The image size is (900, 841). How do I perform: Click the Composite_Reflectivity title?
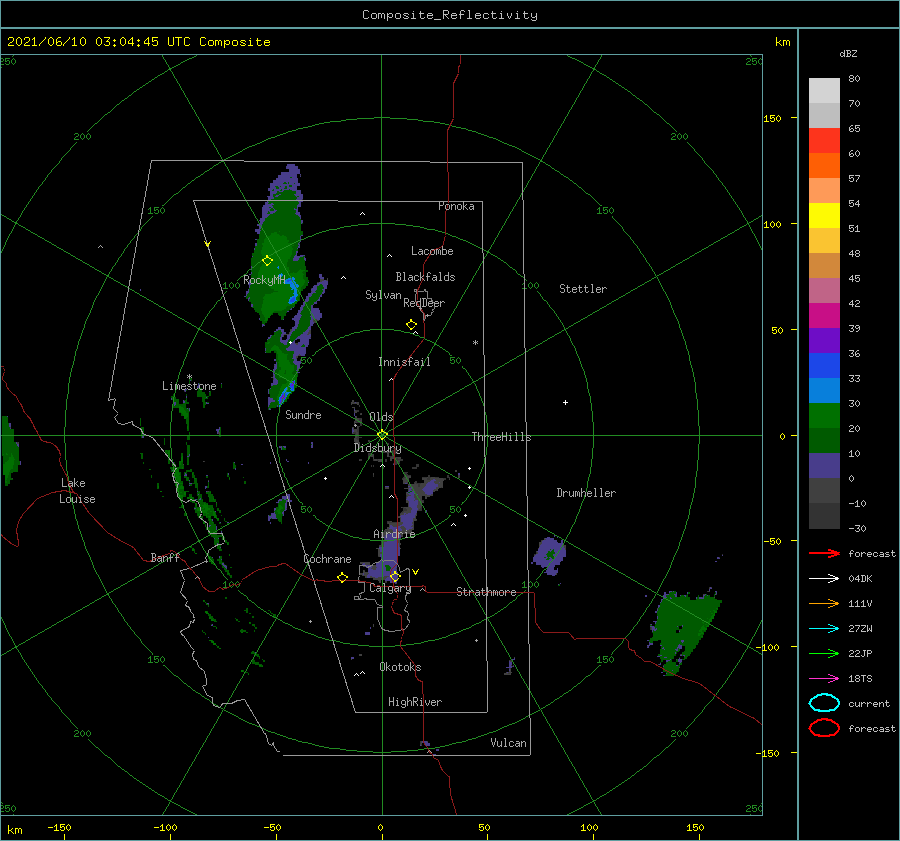[450, 15]
